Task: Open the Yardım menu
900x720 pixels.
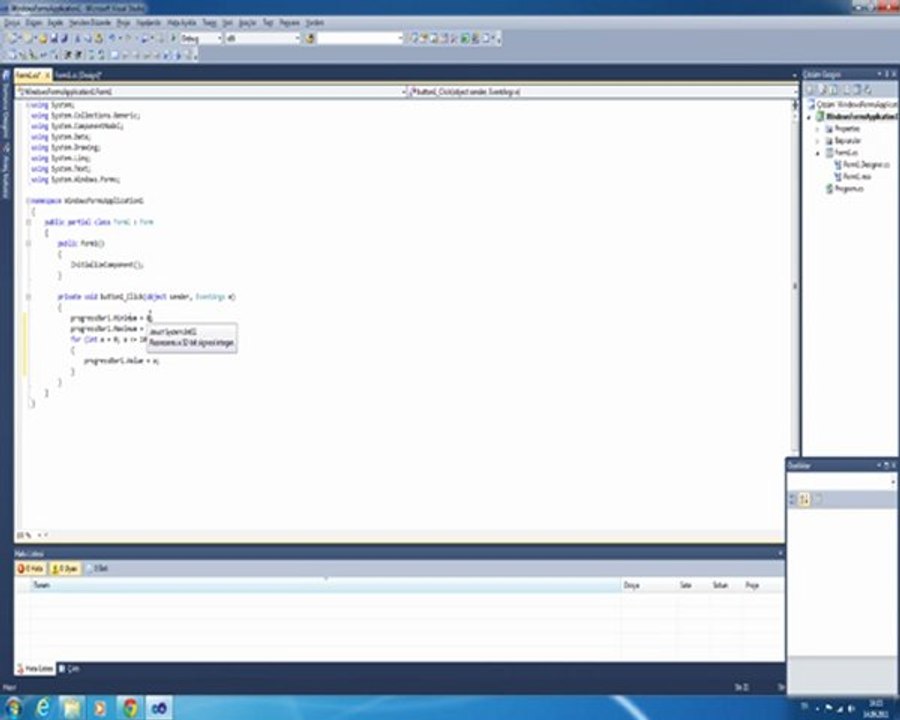Action: click(315, 23)
